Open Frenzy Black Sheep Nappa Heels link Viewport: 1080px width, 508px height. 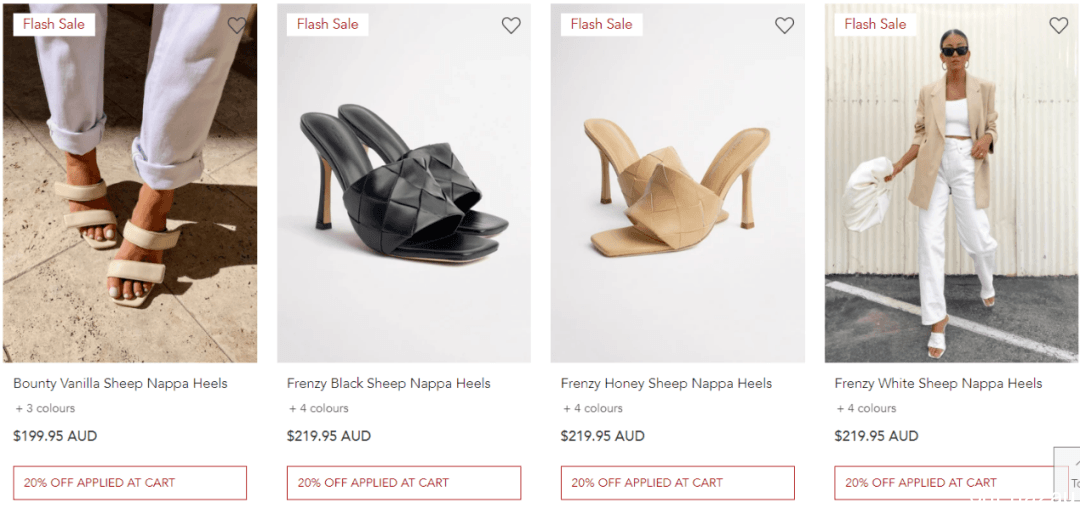(x=388, y=383)
